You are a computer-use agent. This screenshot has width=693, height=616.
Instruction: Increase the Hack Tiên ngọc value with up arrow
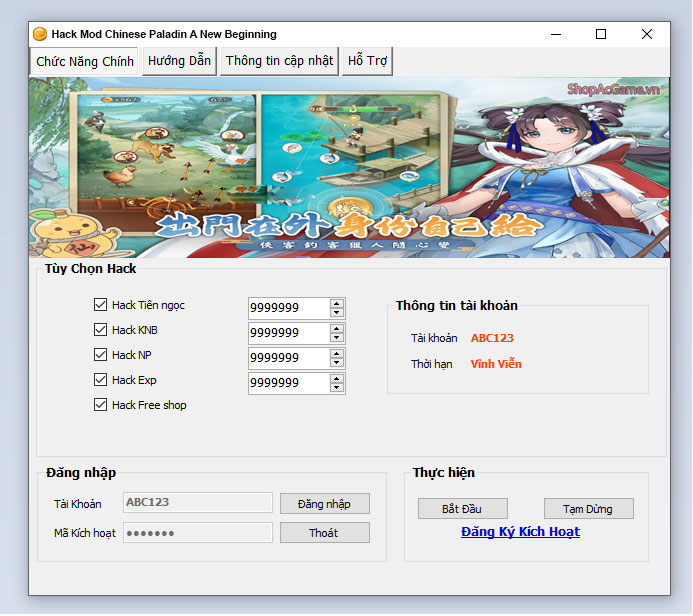click(x=337, y=304)
